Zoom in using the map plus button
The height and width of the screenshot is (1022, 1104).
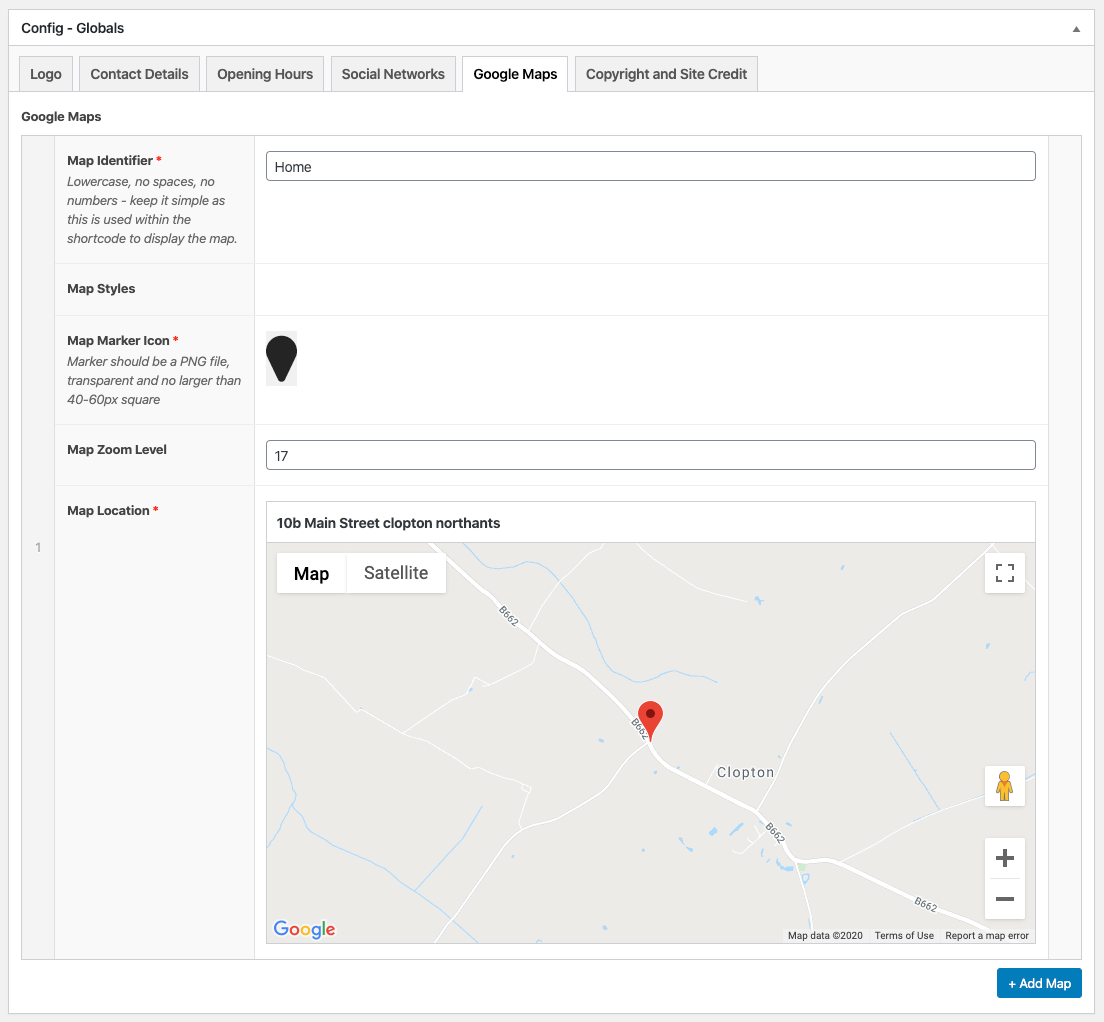[x=1005, y=858]
